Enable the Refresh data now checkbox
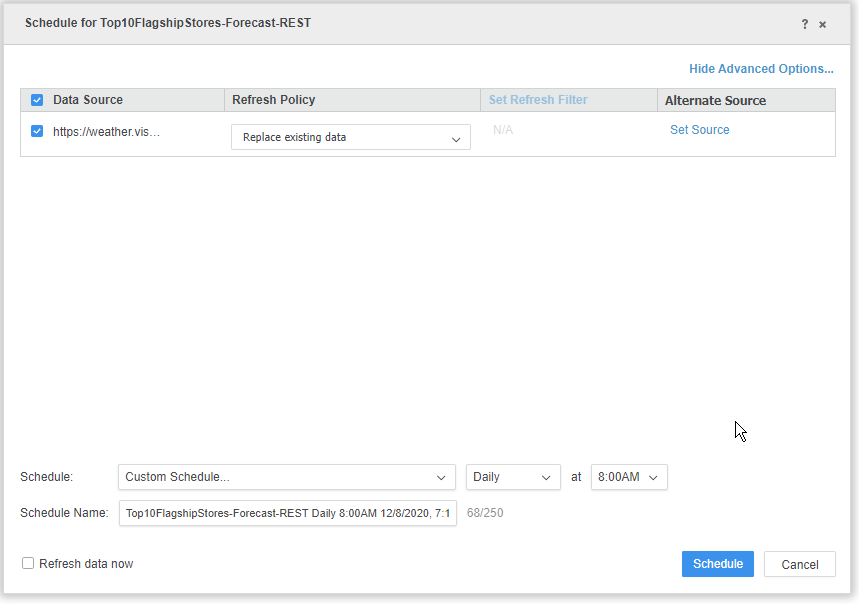 [28, 563]
